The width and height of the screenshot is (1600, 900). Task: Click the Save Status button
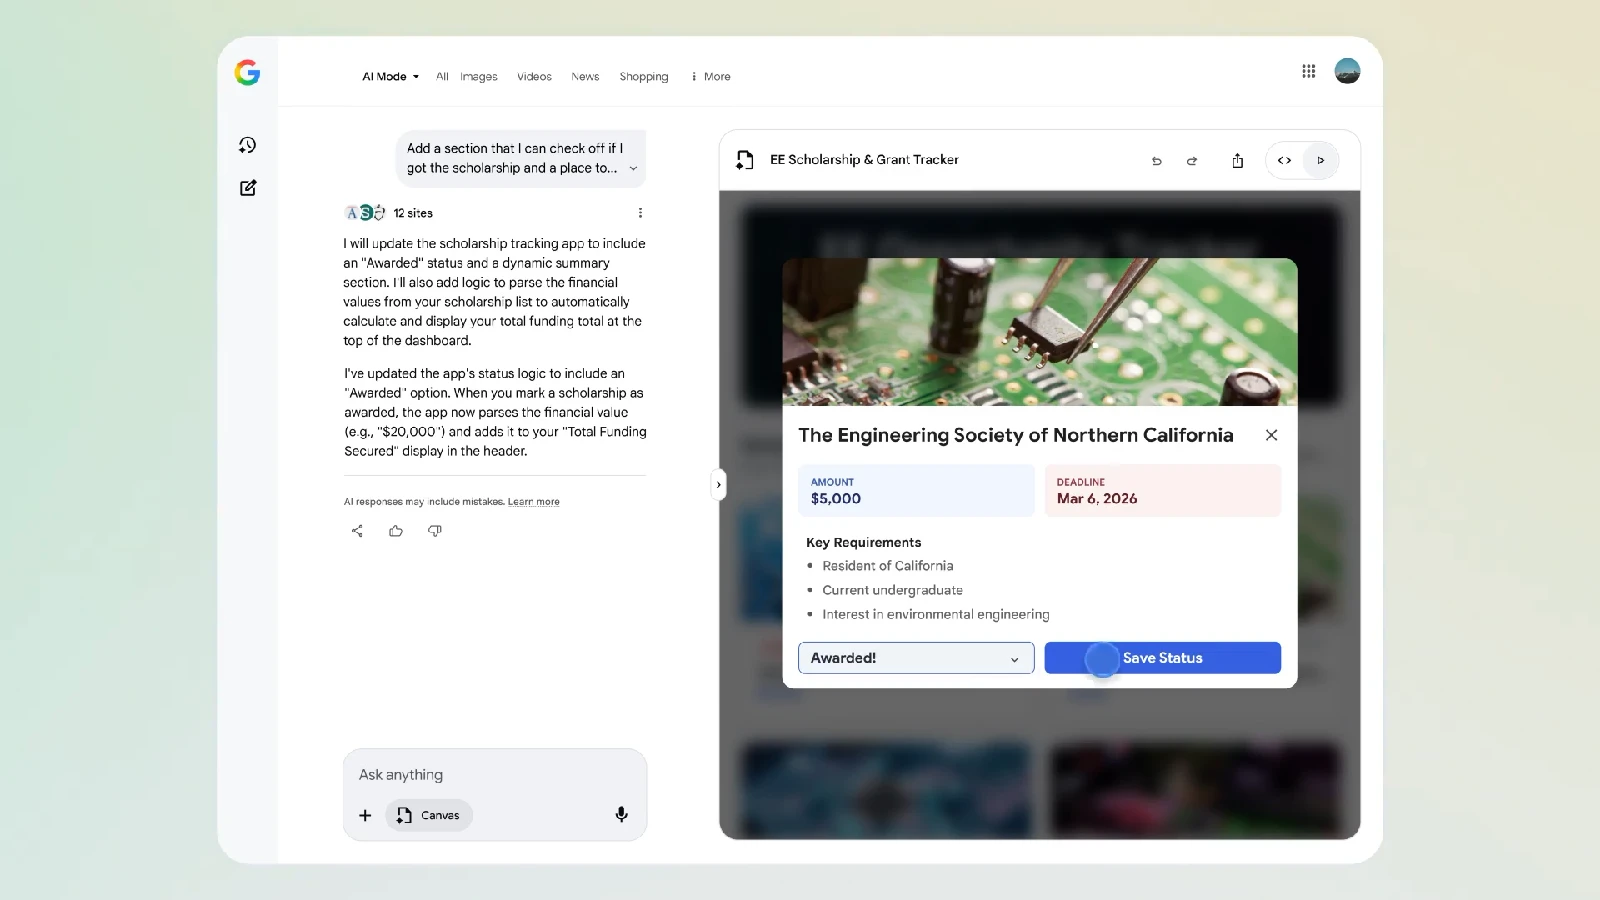[1162, 658]
